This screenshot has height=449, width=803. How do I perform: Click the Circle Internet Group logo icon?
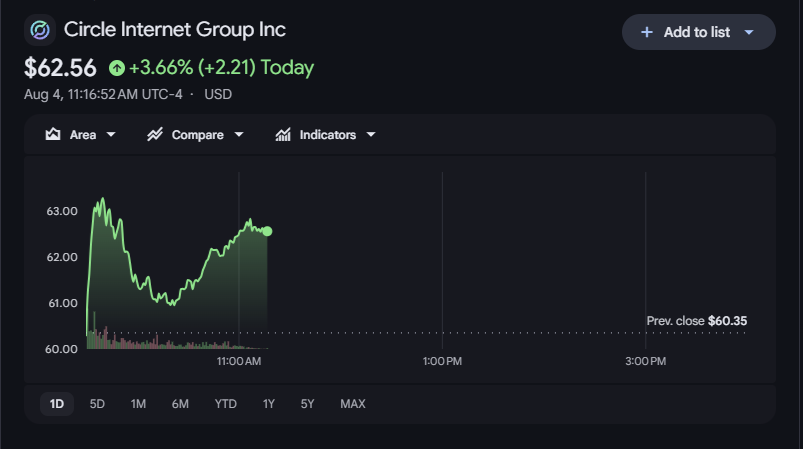pyautogui.click(x=40, y=30)
